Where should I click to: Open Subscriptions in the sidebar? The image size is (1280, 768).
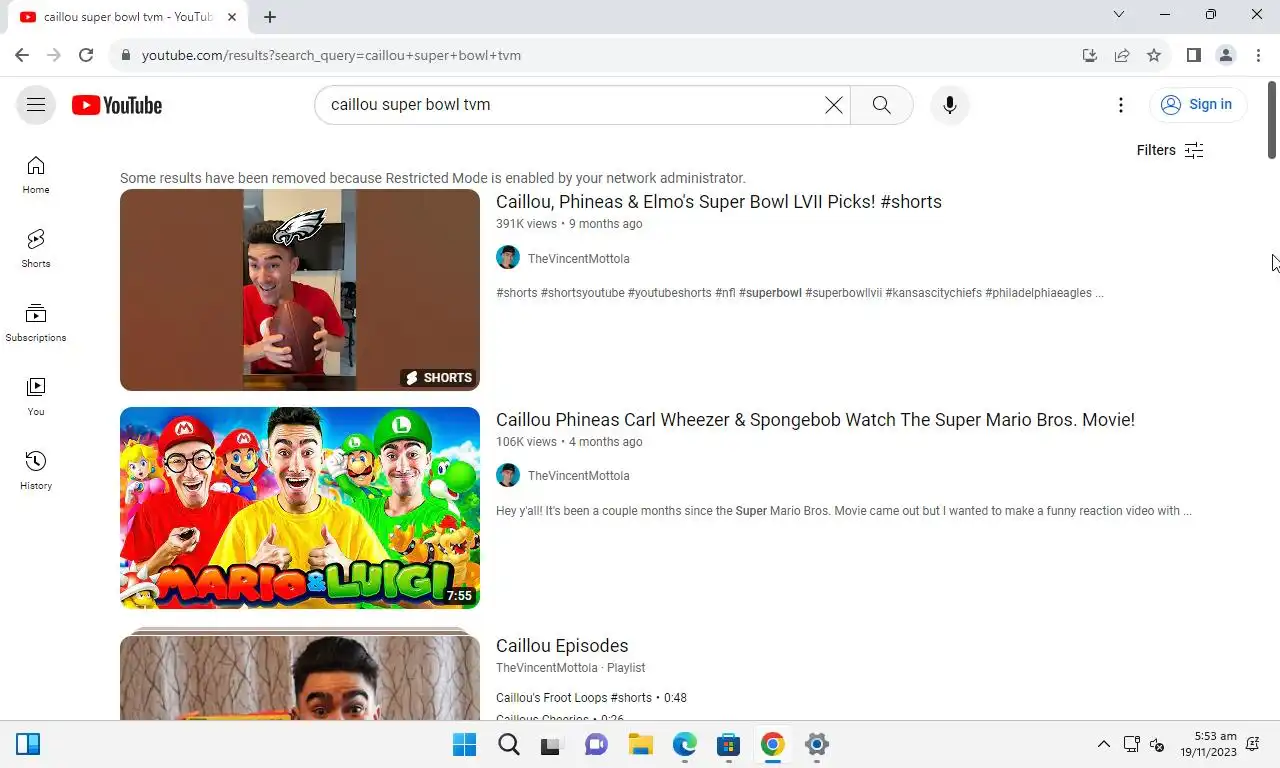coord(36,322)
